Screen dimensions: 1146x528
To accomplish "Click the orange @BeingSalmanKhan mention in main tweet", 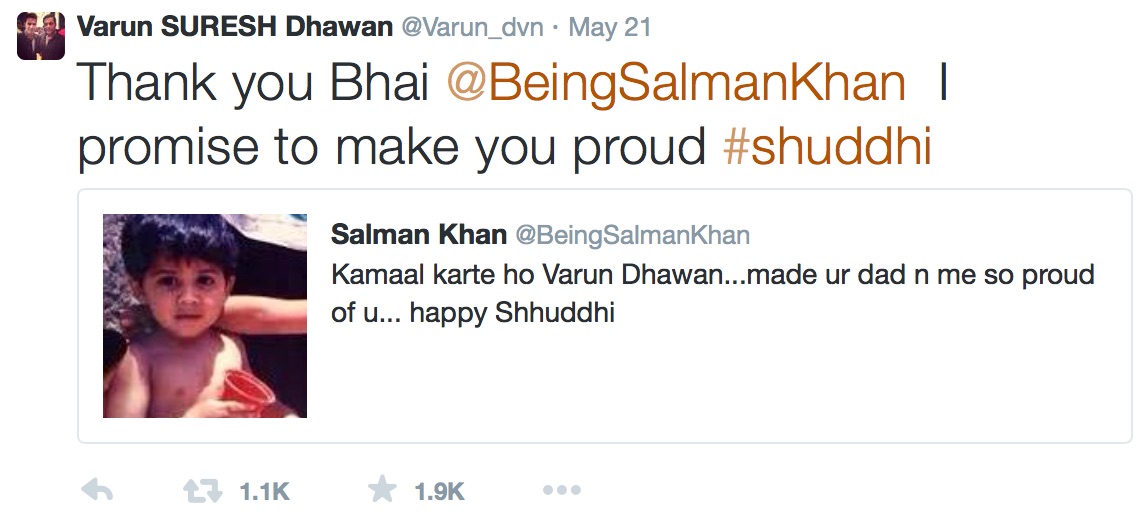I will pyautogui.click(x=676, y=84).
